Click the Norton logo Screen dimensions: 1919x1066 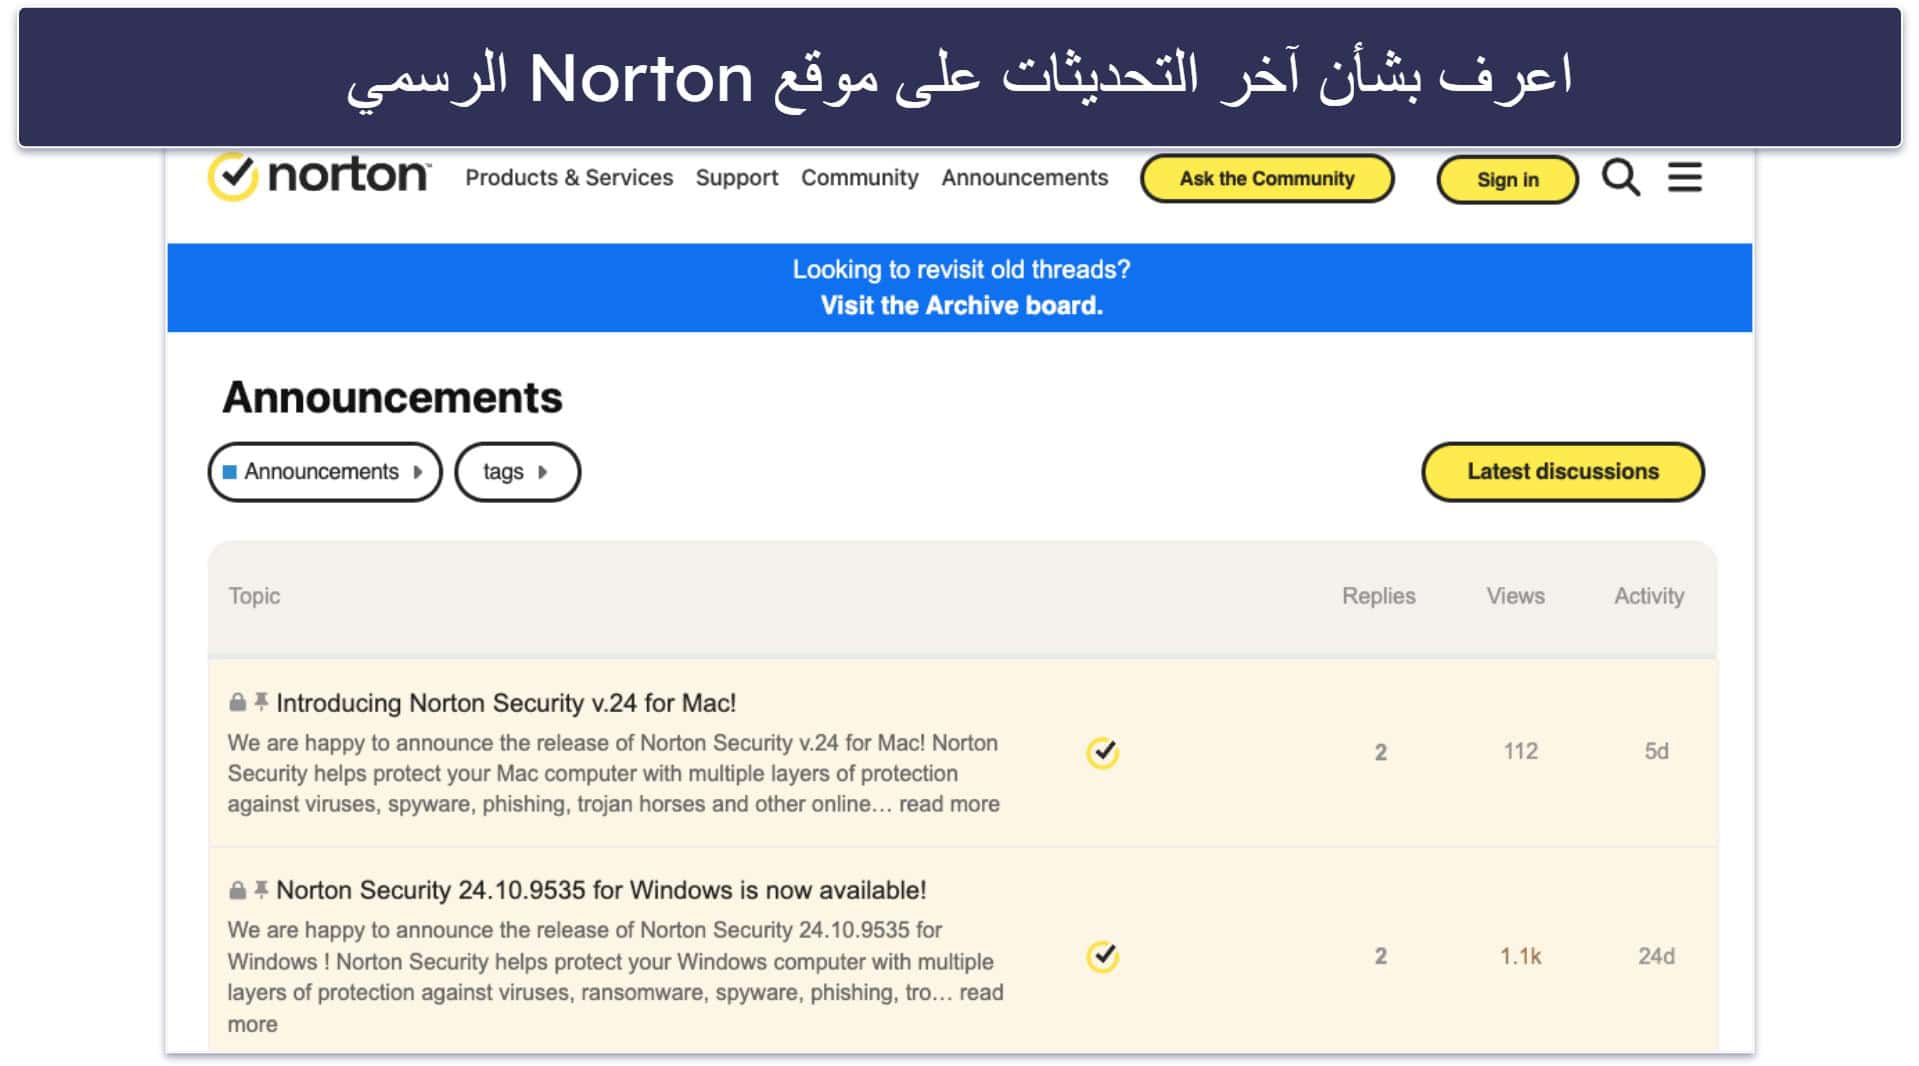pos(320,177)
